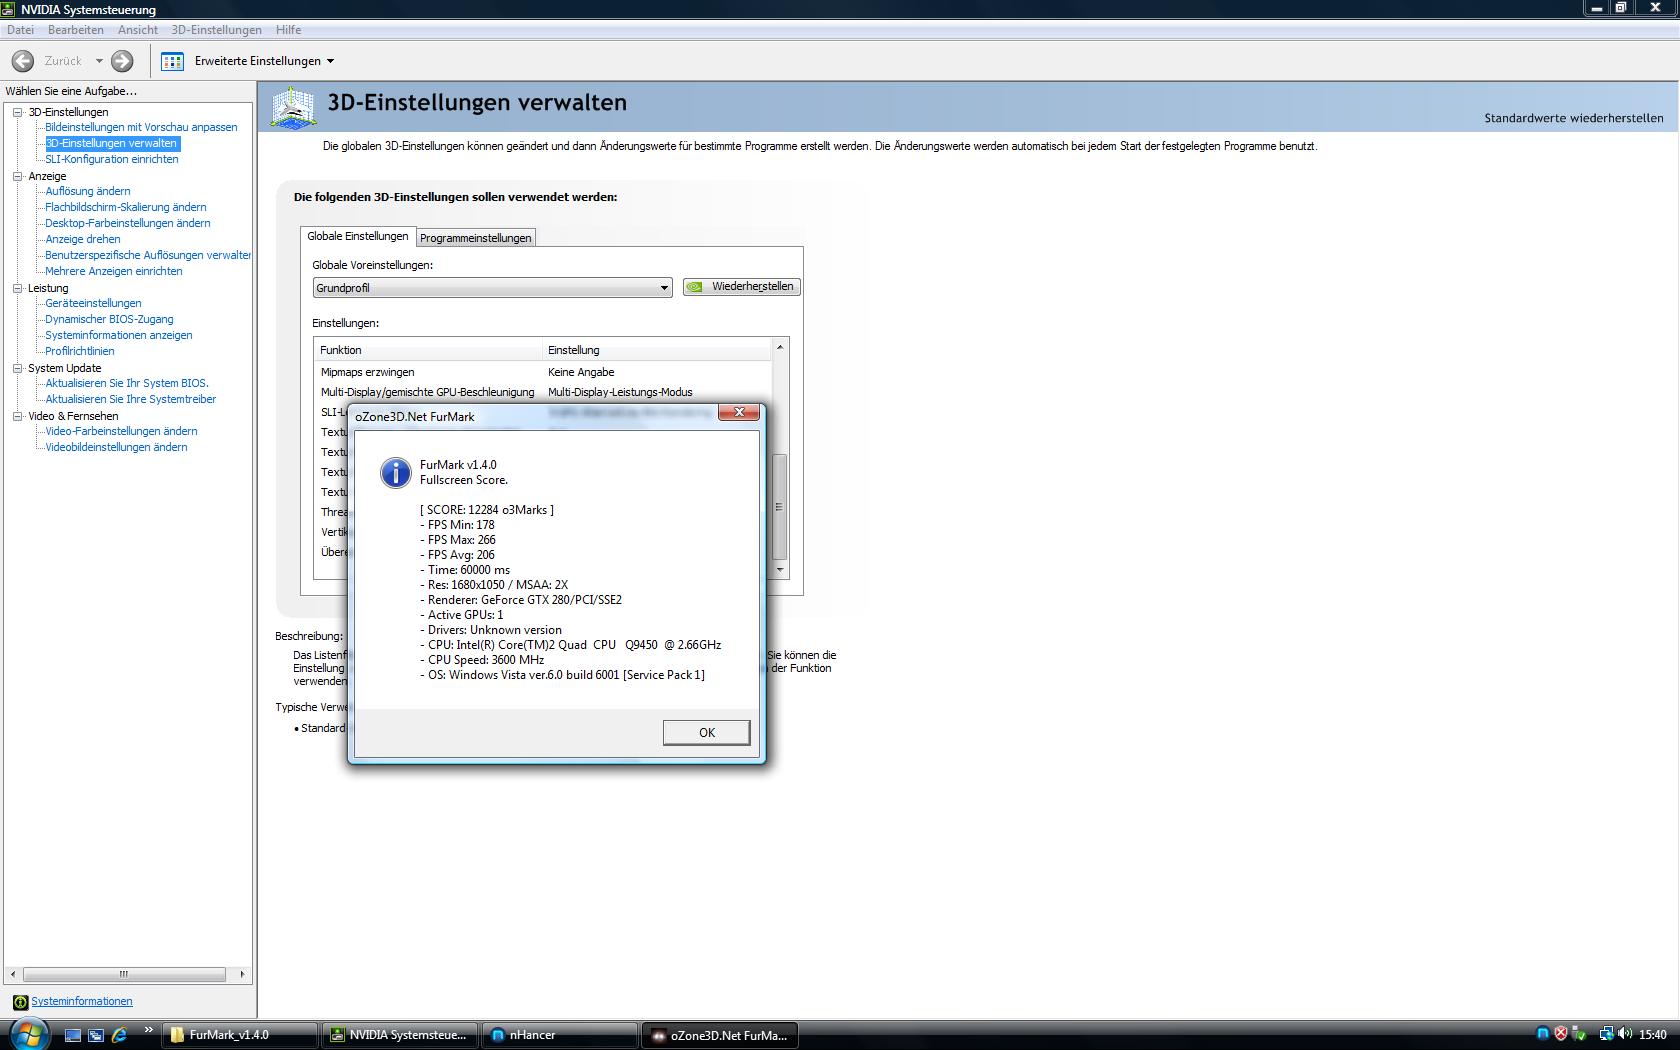This screenshot has height=1050, width=1680.
Task: Switch to NVIDIA Systemsteuerung taskbar button
Action: pyautogui.click(x=400, y=1035)
